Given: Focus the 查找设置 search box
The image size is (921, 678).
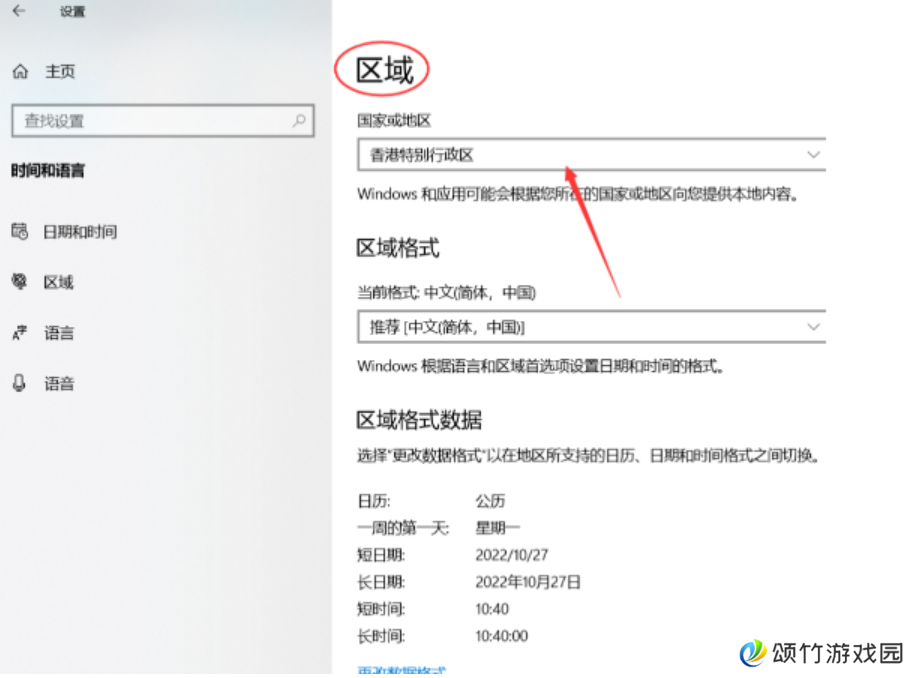Looking at the screenshot, I should pos(163,120).
